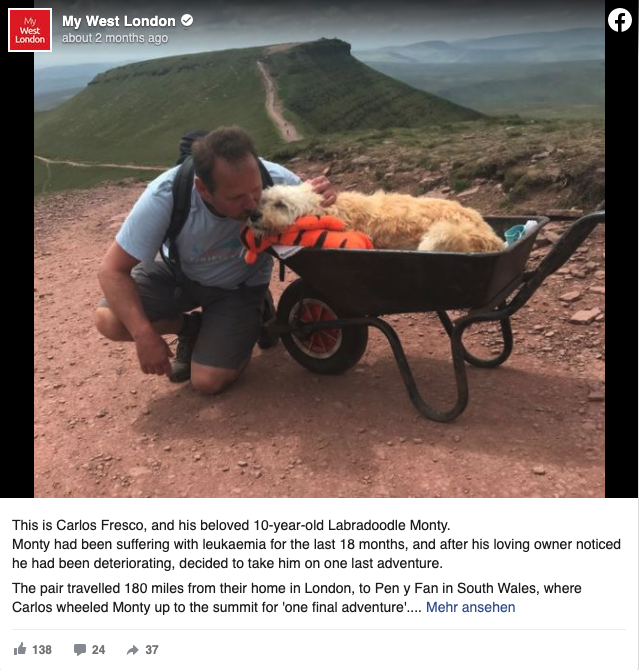Click the wheelbarrow wheel in the photo
The image size is (639, 670).
point(323,327)
